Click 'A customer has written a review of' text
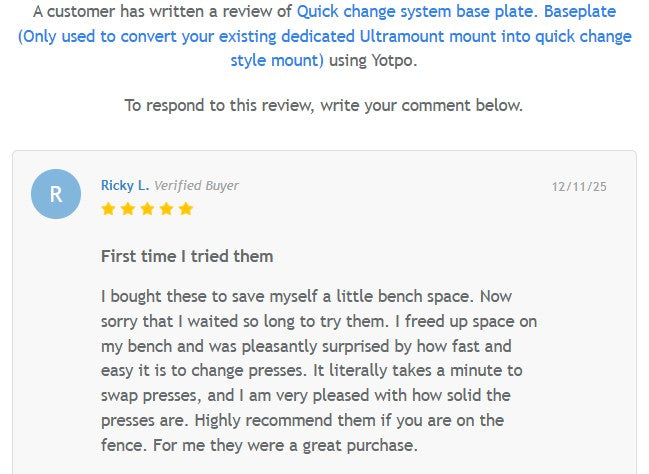Screen dimensions: 649x474 (x=162, y=12)
